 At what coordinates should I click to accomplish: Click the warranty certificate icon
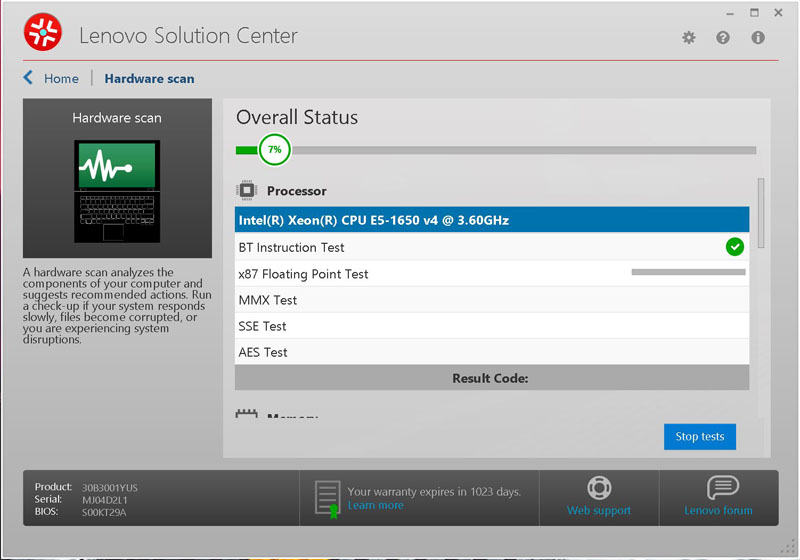[x=327, y=498]
